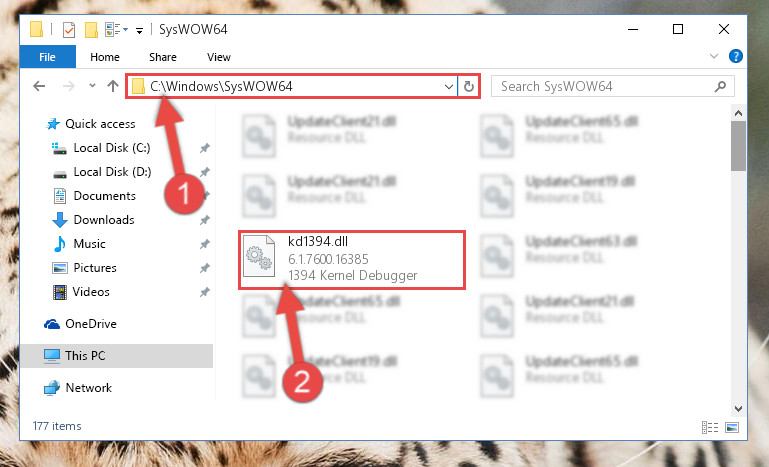Open the recent locations dropdown arrow
769x467 pixels.
tap(92, 86)
